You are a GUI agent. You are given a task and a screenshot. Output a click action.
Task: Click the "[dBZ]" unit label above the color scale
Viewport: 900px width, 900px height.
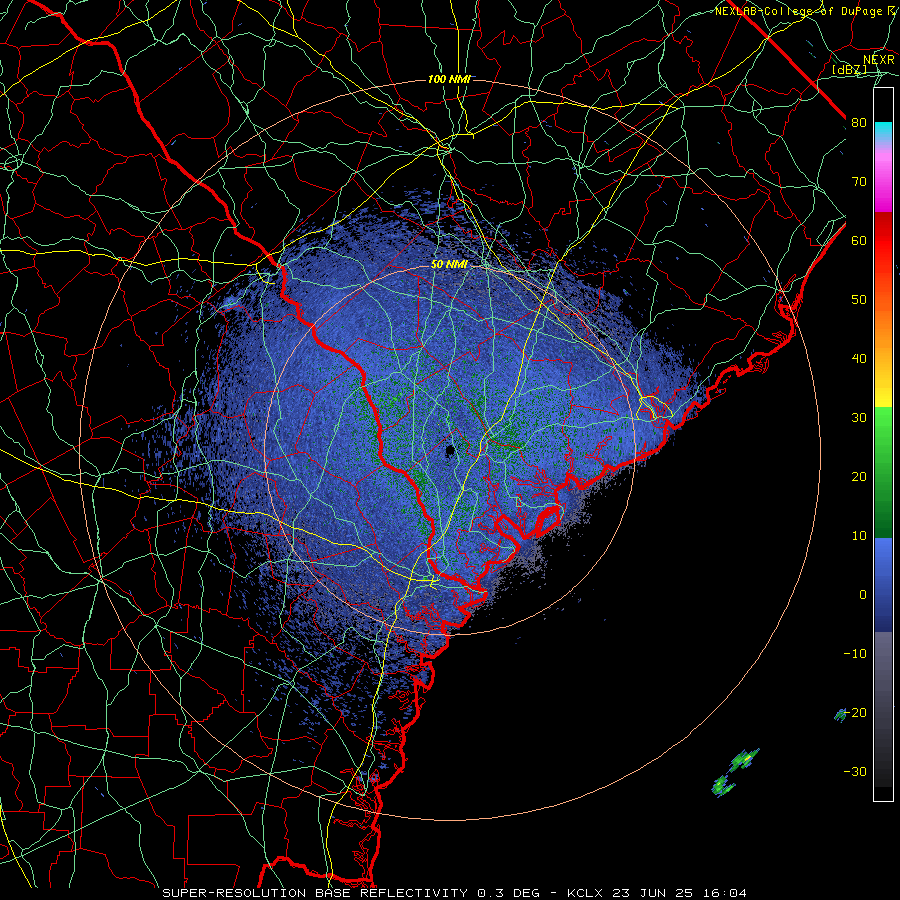pos(849,70)
